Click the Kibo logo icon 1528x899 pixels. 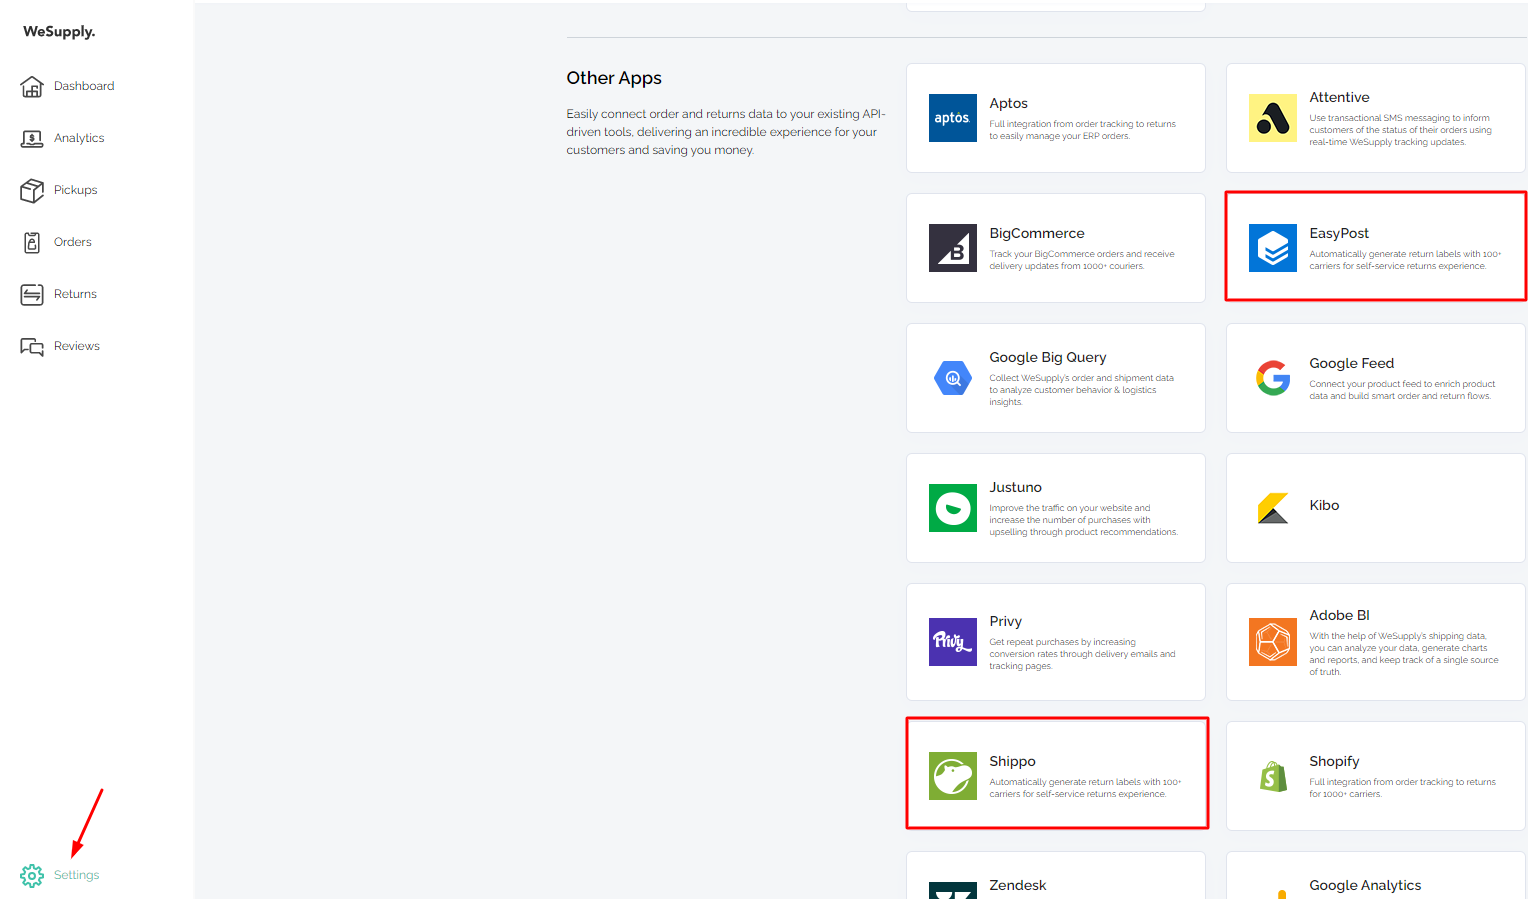[x=1273, y=508]
